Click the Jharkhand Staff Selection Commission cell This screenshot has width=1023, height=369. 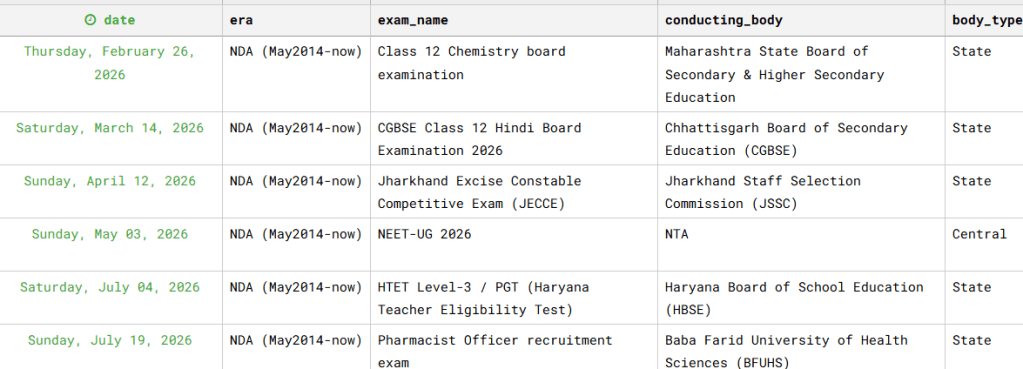801,192
